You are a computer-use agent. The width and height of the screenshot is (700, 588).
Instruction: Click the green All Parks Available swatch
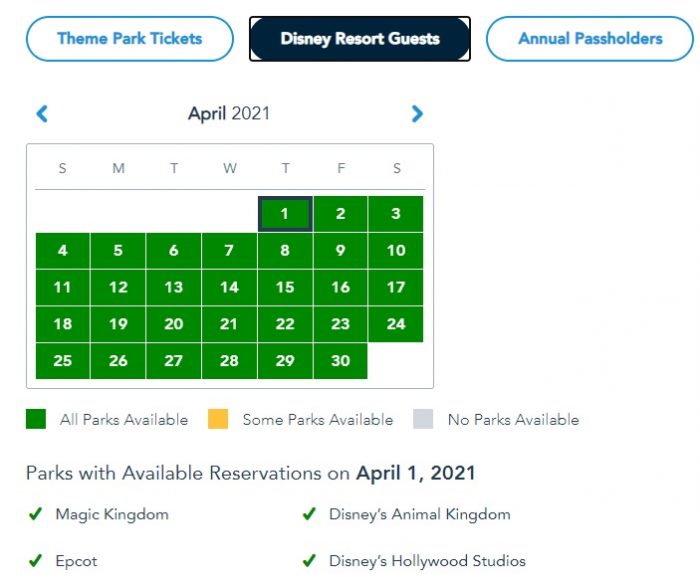[36, 420]
